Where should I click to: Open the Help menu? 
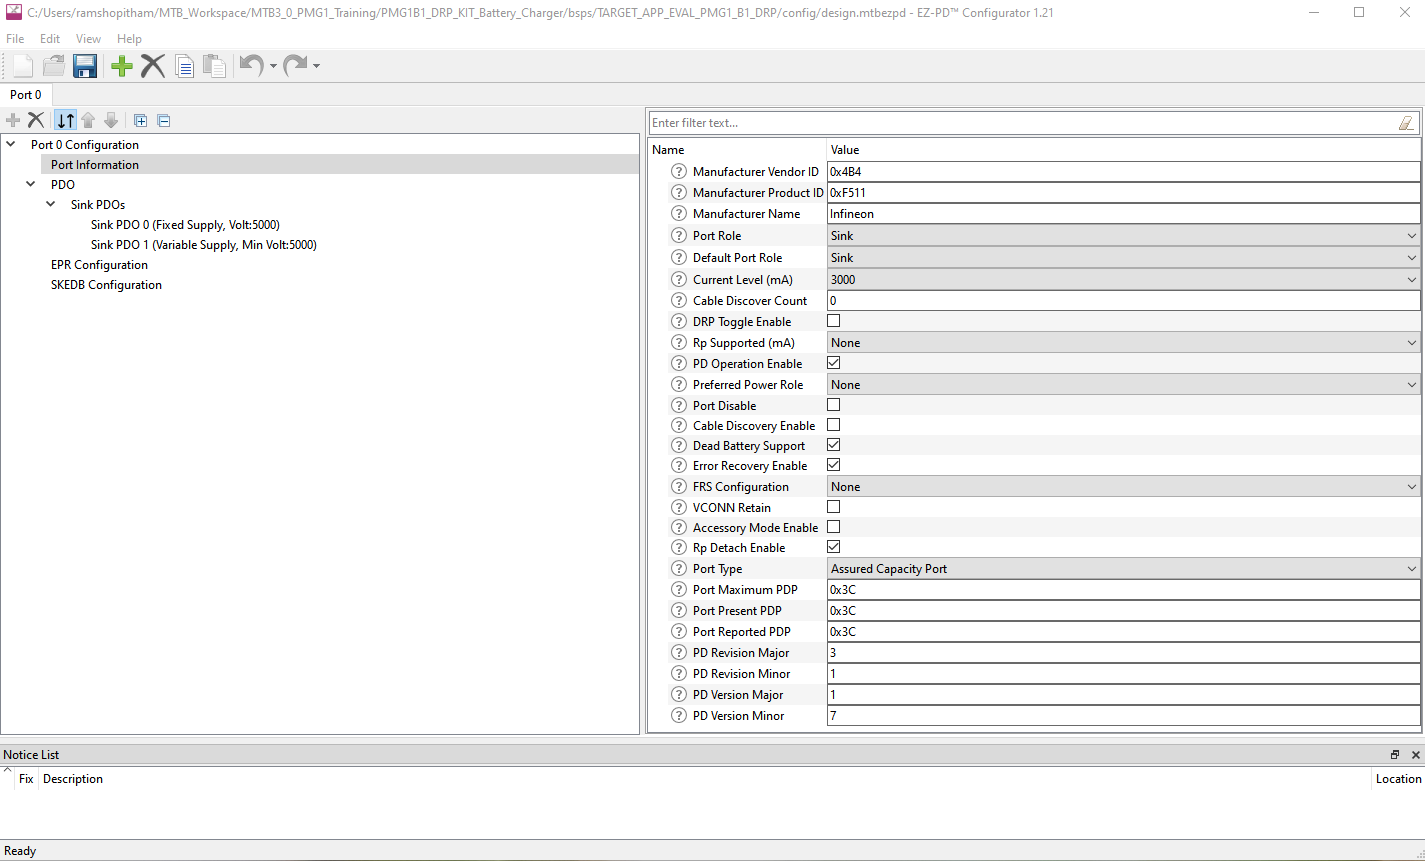pos(129,39)
